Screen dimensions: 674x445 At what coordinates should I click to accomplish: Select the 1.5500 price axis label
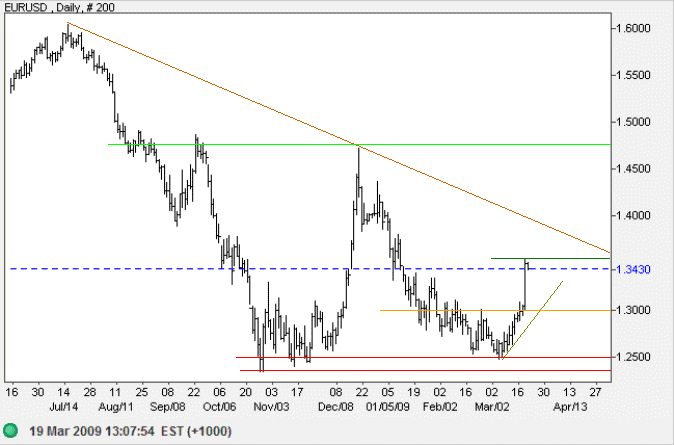633,75
